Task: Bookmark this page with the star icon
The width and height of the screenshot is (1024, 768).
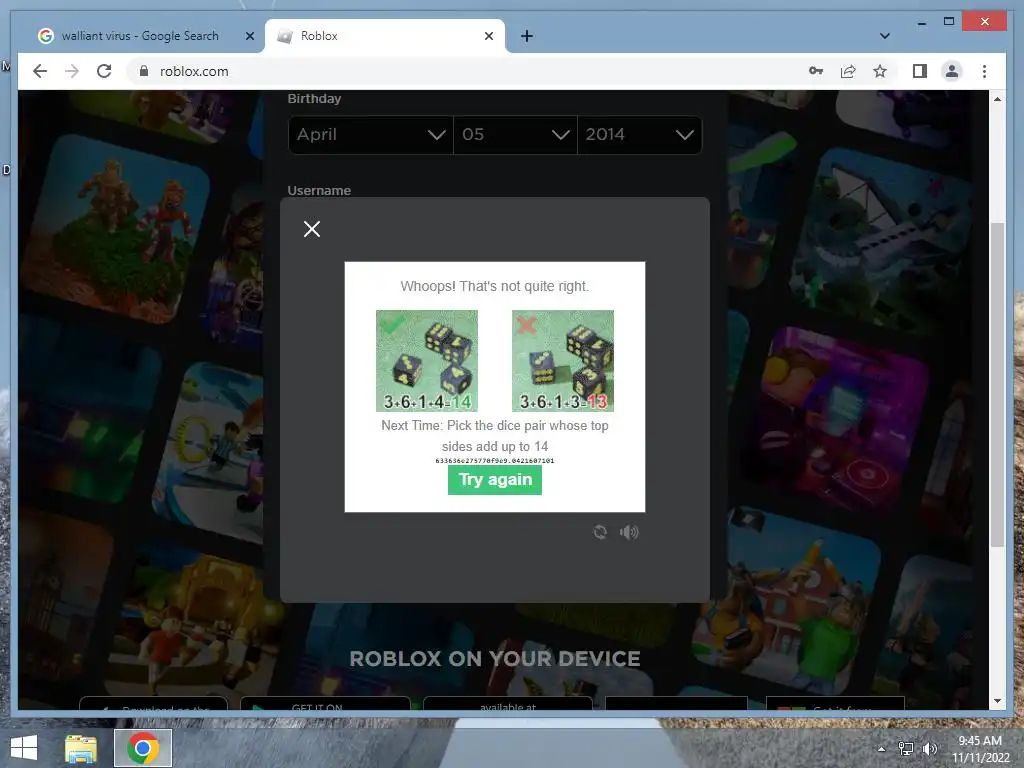Action: 880,71
